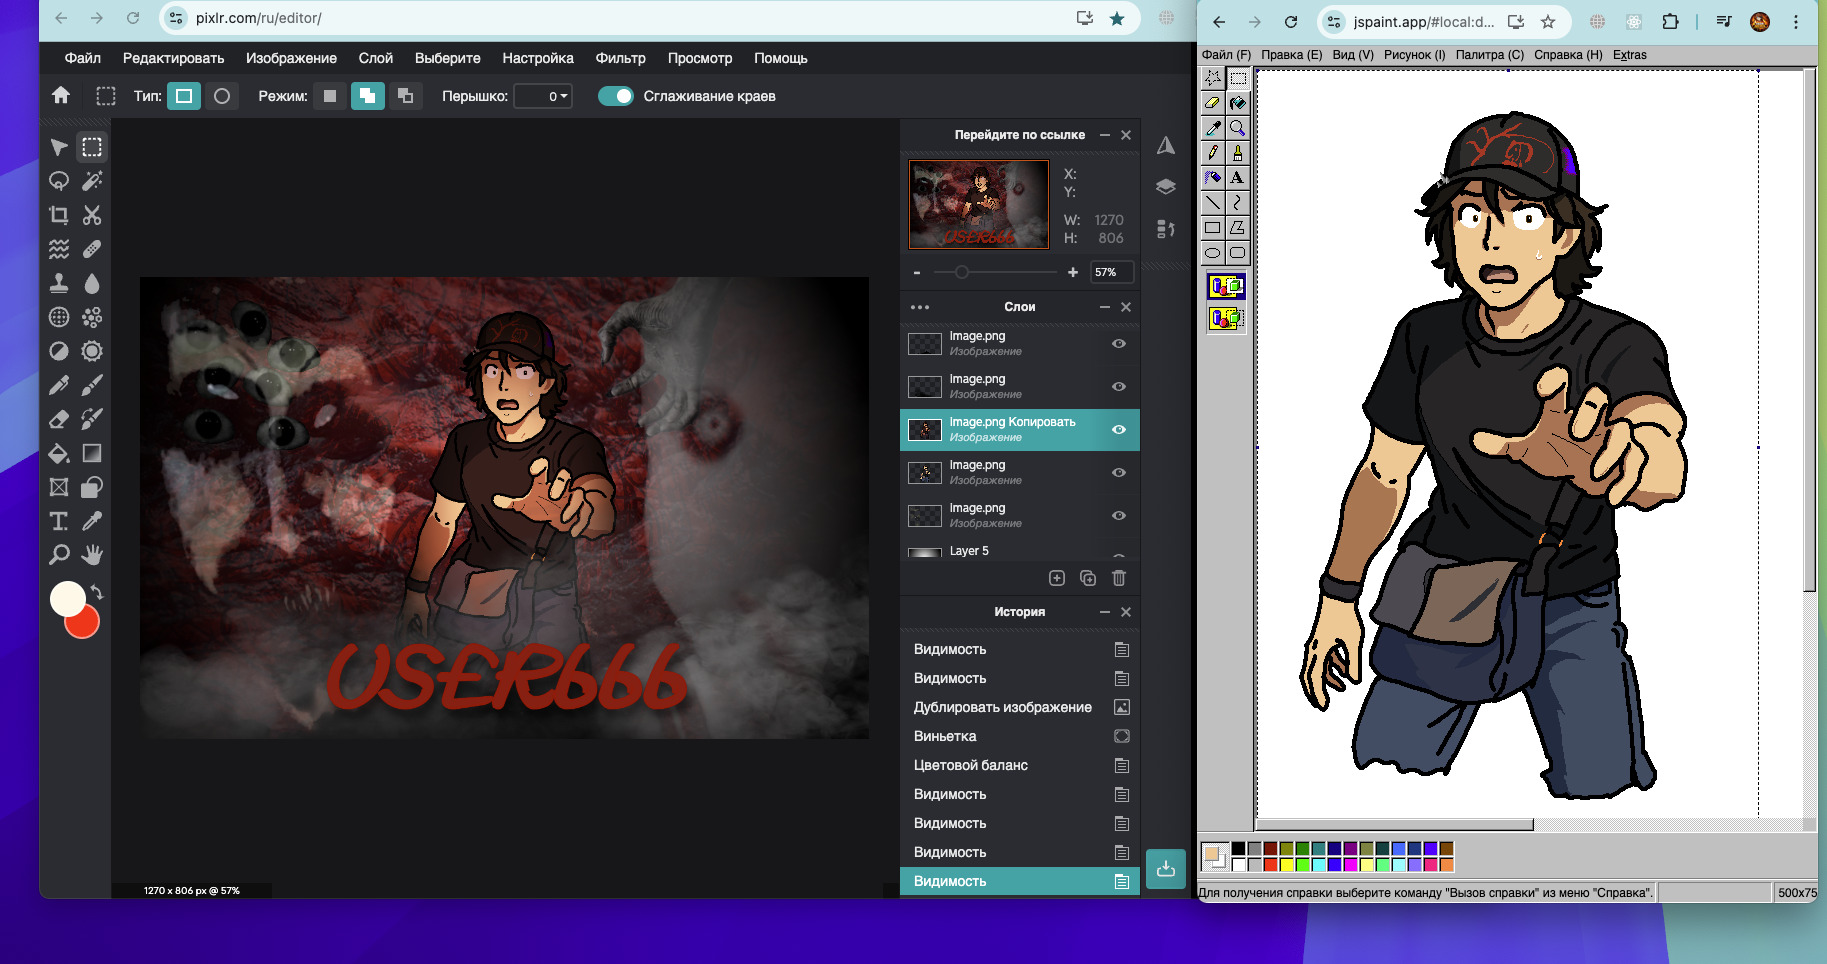Select the Fill bucket tool in Pixlr
This screenshot has height=964, width=1827.
(x=59, y=453)
